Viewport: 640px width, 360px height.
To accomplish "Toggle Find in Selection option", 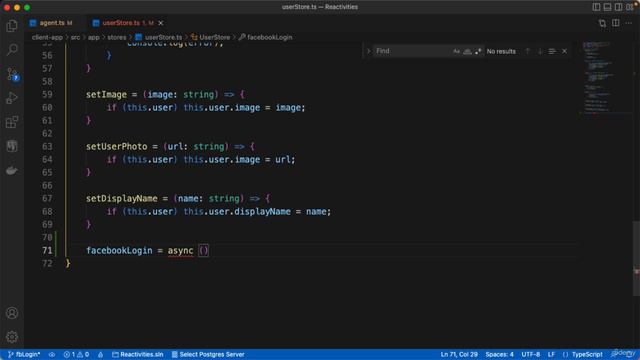I will (552, 51).
